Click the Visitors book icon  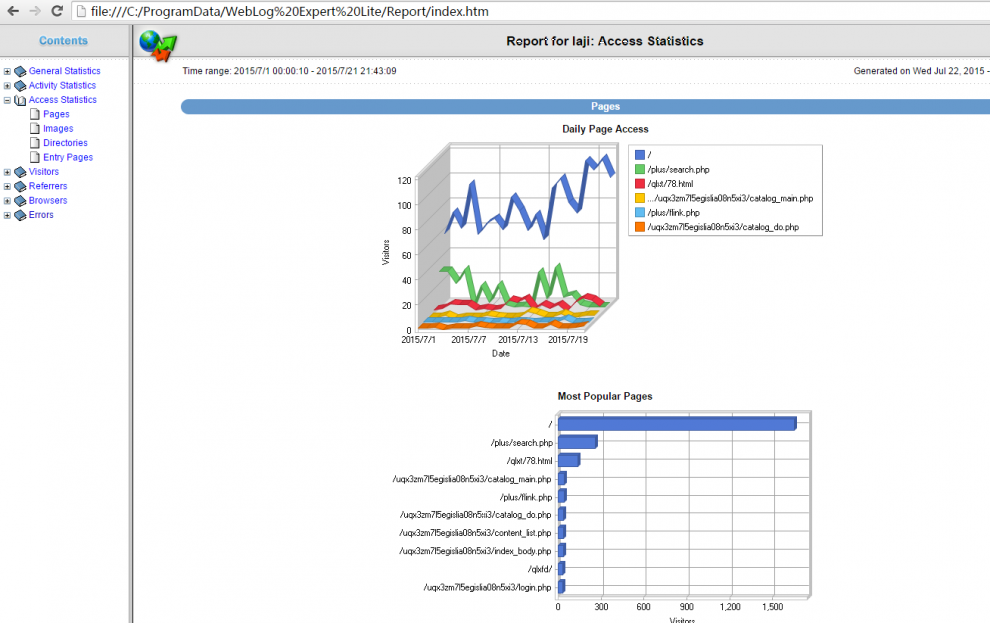point(20,172)
